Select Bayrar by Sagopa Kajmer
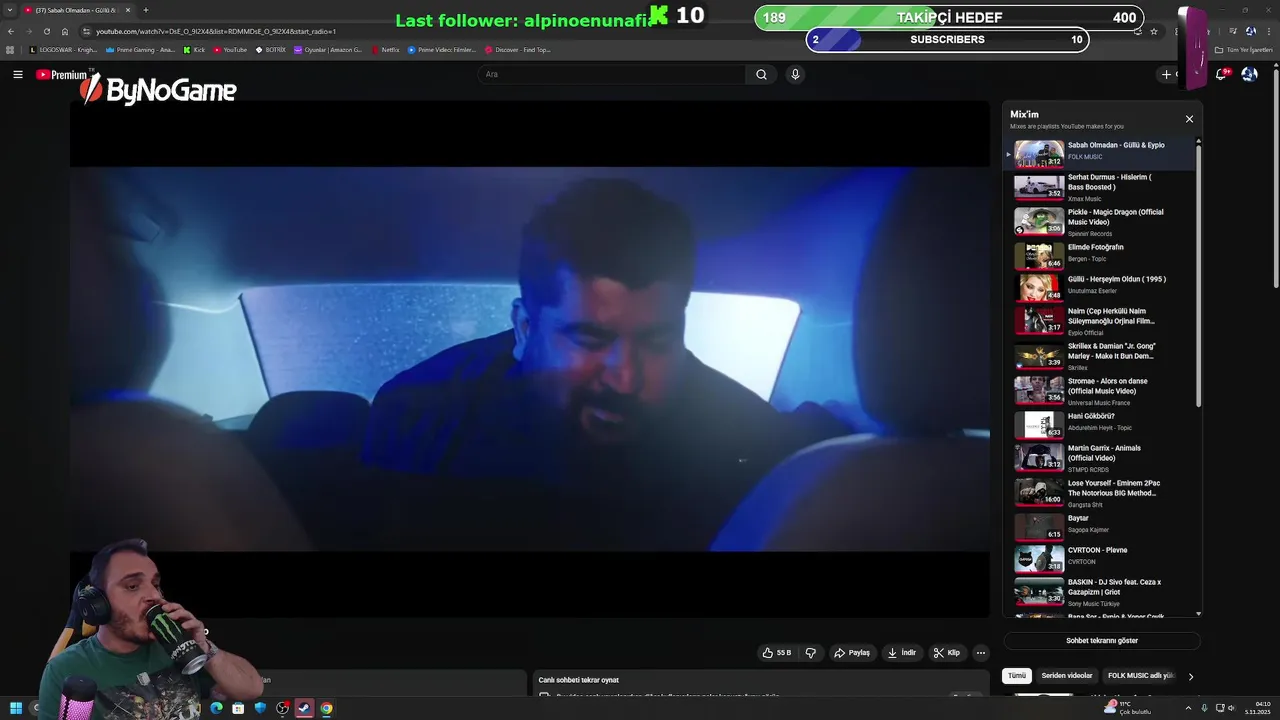The height and width of the screenshot is (720, 1280). click(1099, 527)
